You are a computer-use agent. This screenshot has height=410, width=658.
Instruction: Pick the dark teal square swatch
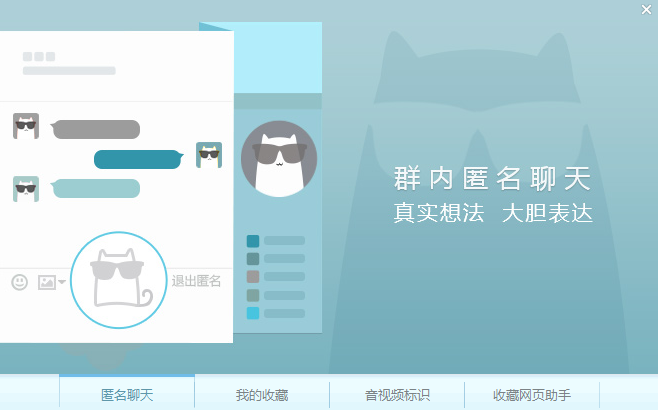click(x=253, y=241)
